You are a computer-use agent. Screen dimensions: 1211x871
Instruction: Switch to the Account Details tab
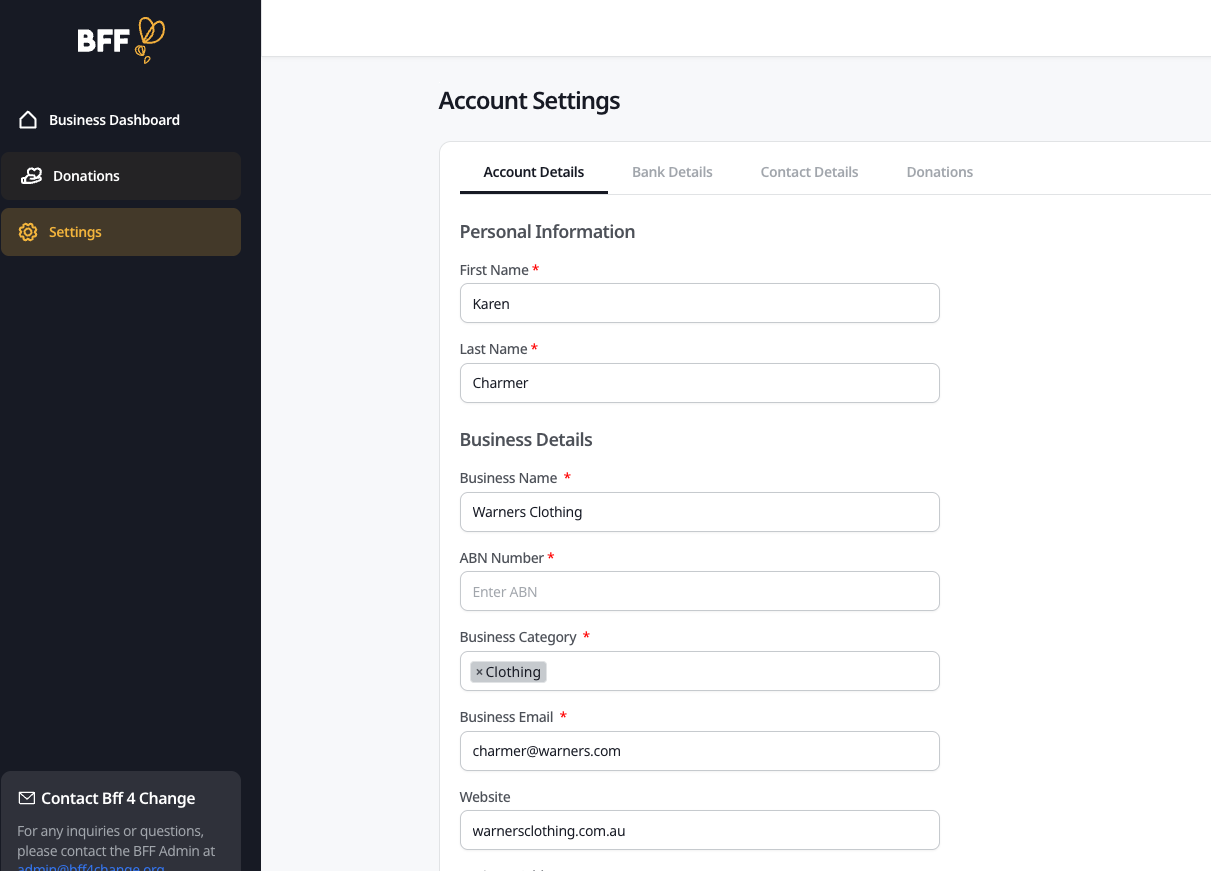[x=534, y=172]
